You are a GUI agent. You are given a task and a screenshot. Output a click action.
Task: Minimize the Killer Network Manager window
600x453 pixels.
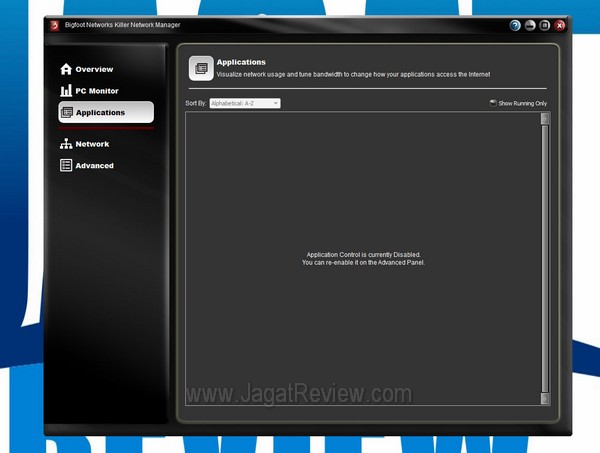530,26
